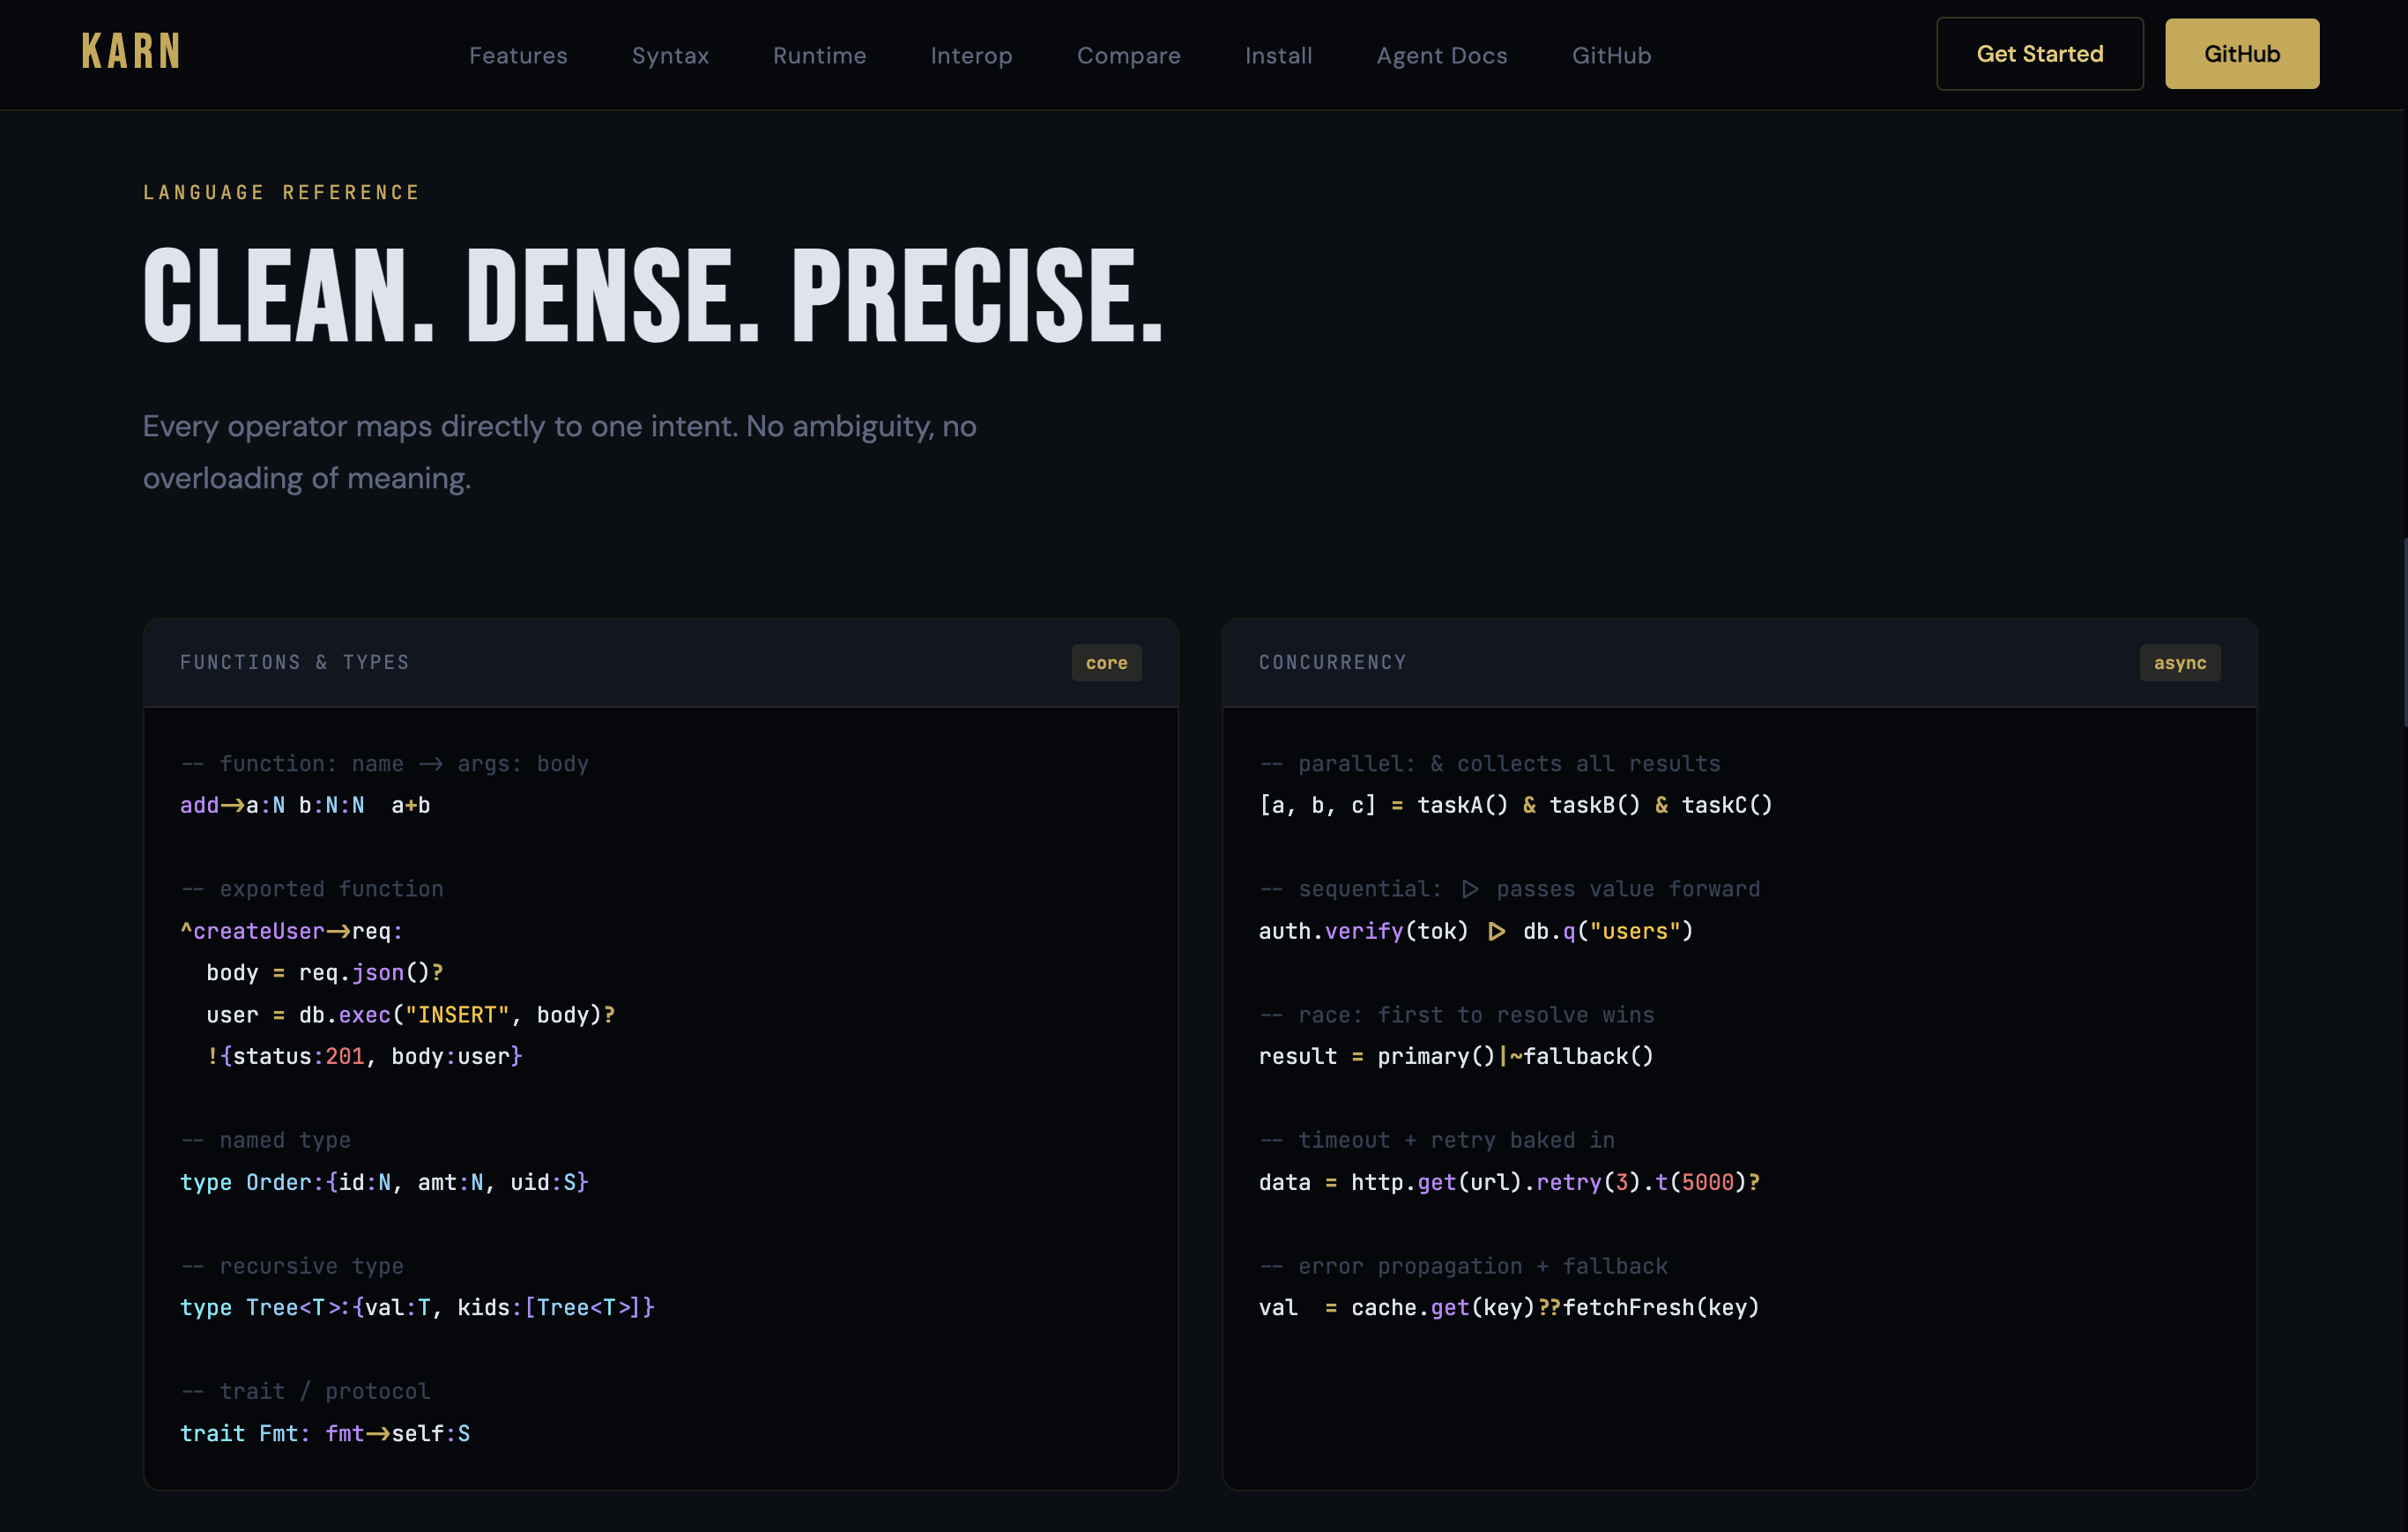Screen dimensions: 2408x1532
Task: Click the KARN logo
Action: point(131,52)
